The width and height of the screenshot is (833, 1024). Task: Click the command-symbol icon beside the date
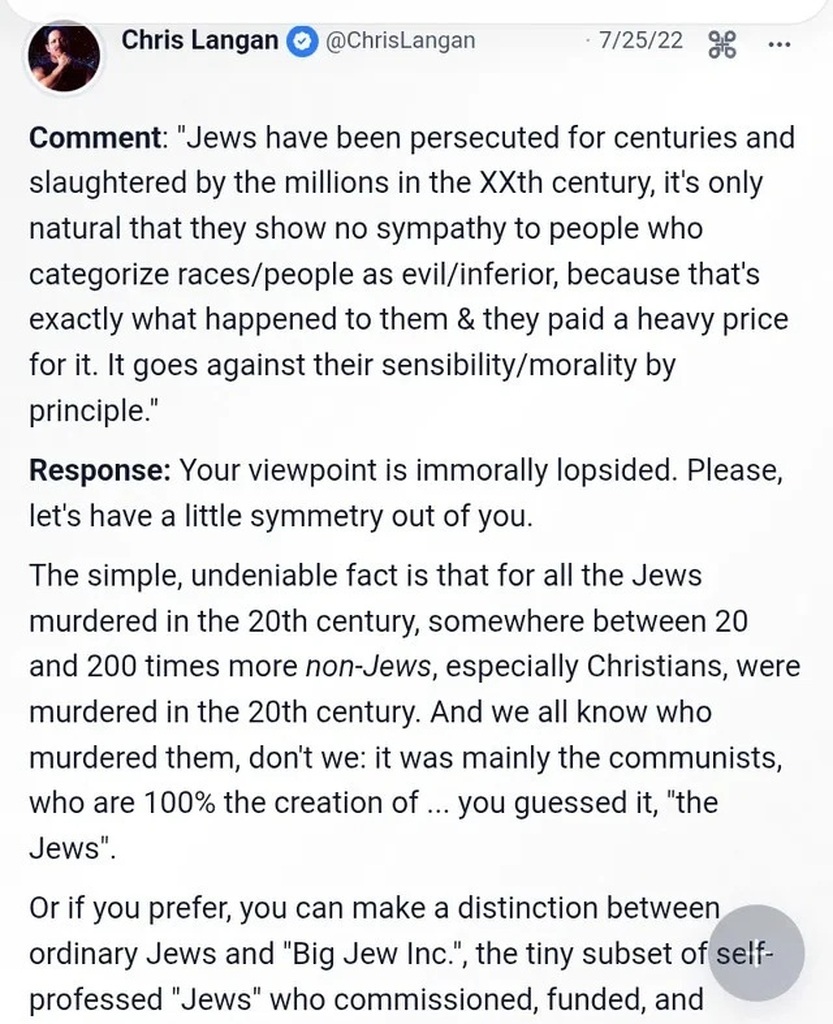(721, 44)
